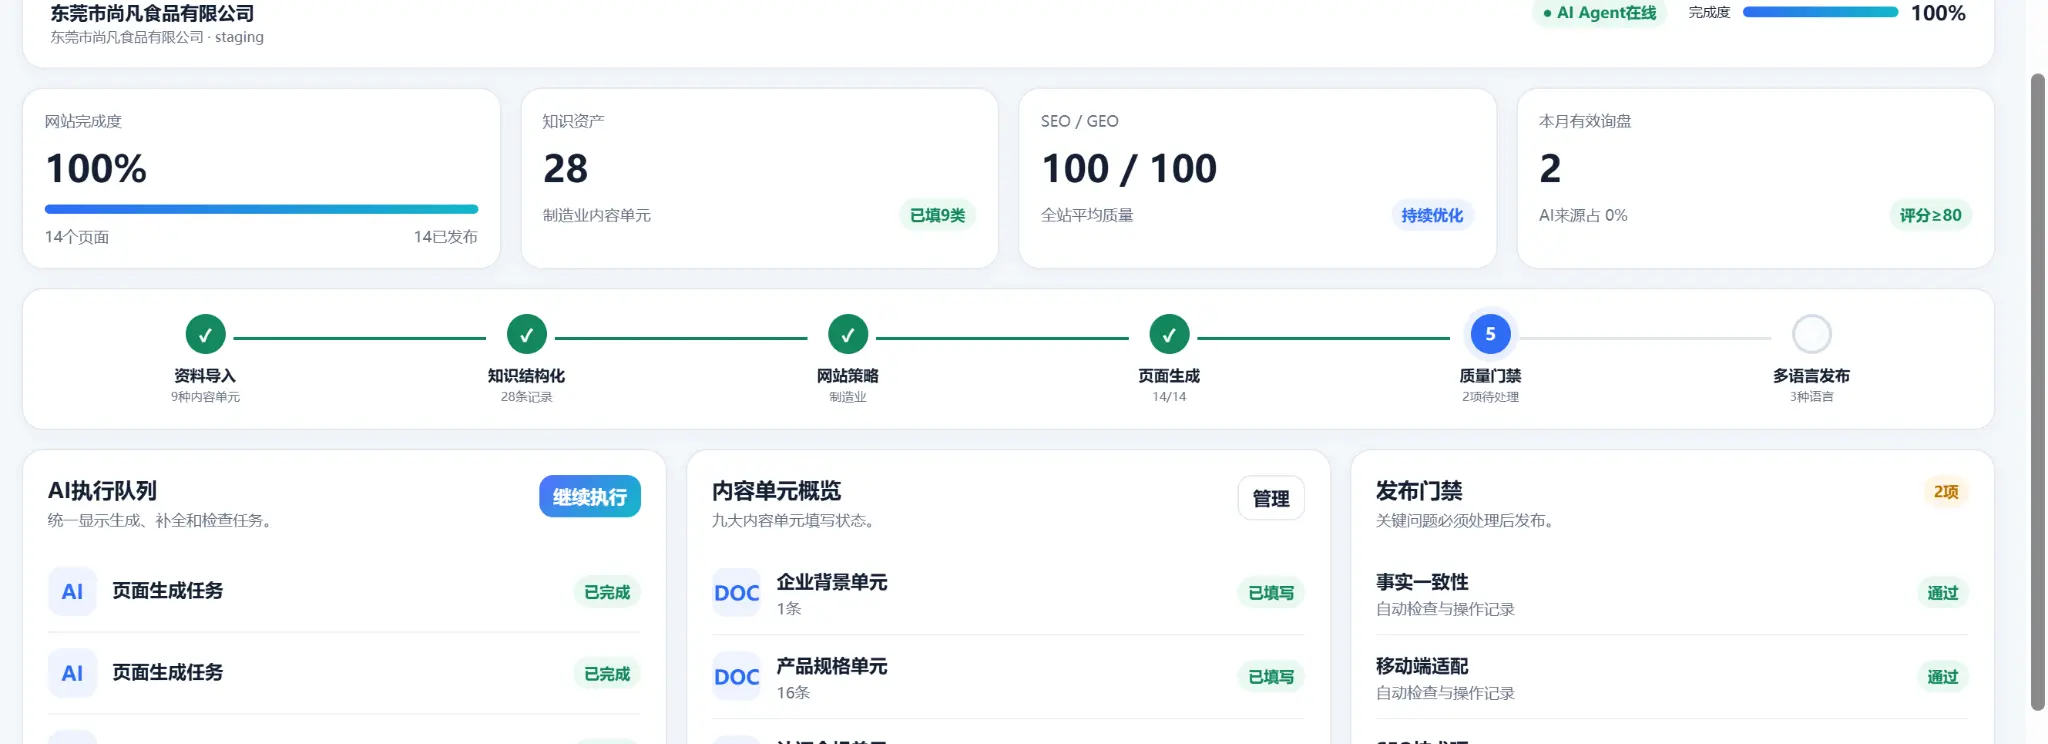This screenshot has width=2048, height=744.
Task: Open the DOC icon beside 产品规格单元
Action: pyautogui.click(x=736, y=677)
